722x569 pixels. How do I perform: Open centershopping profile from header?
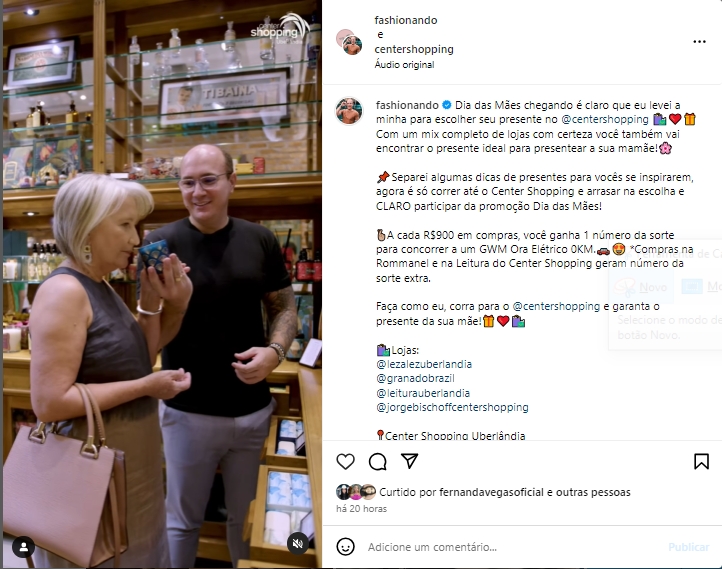(414, 49)
